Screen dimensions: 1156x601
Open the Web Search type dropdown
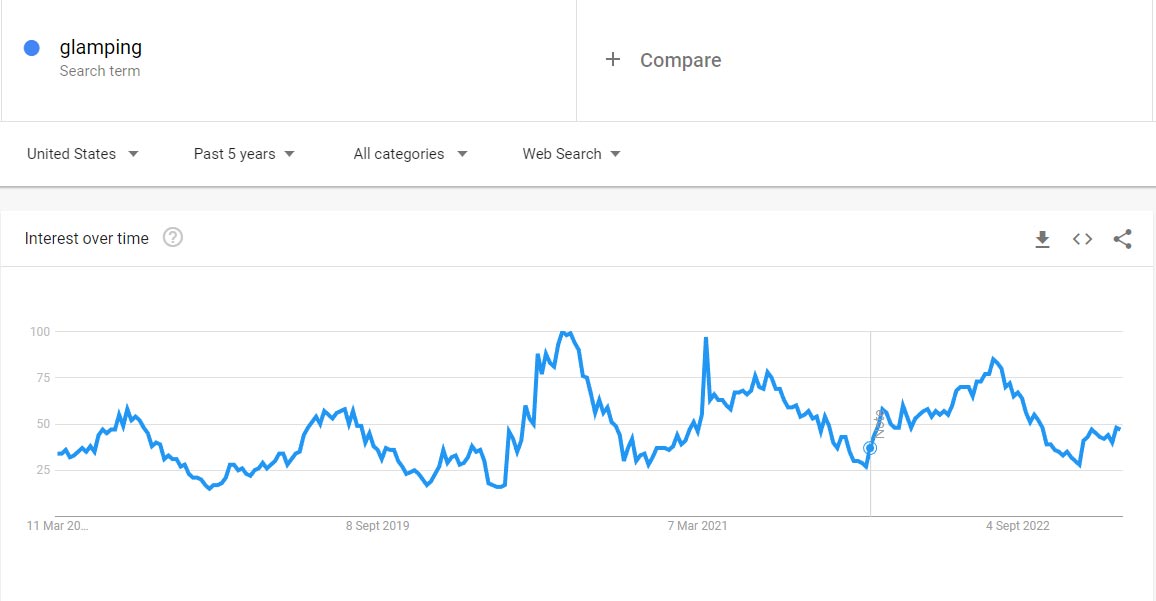(571, 154)
